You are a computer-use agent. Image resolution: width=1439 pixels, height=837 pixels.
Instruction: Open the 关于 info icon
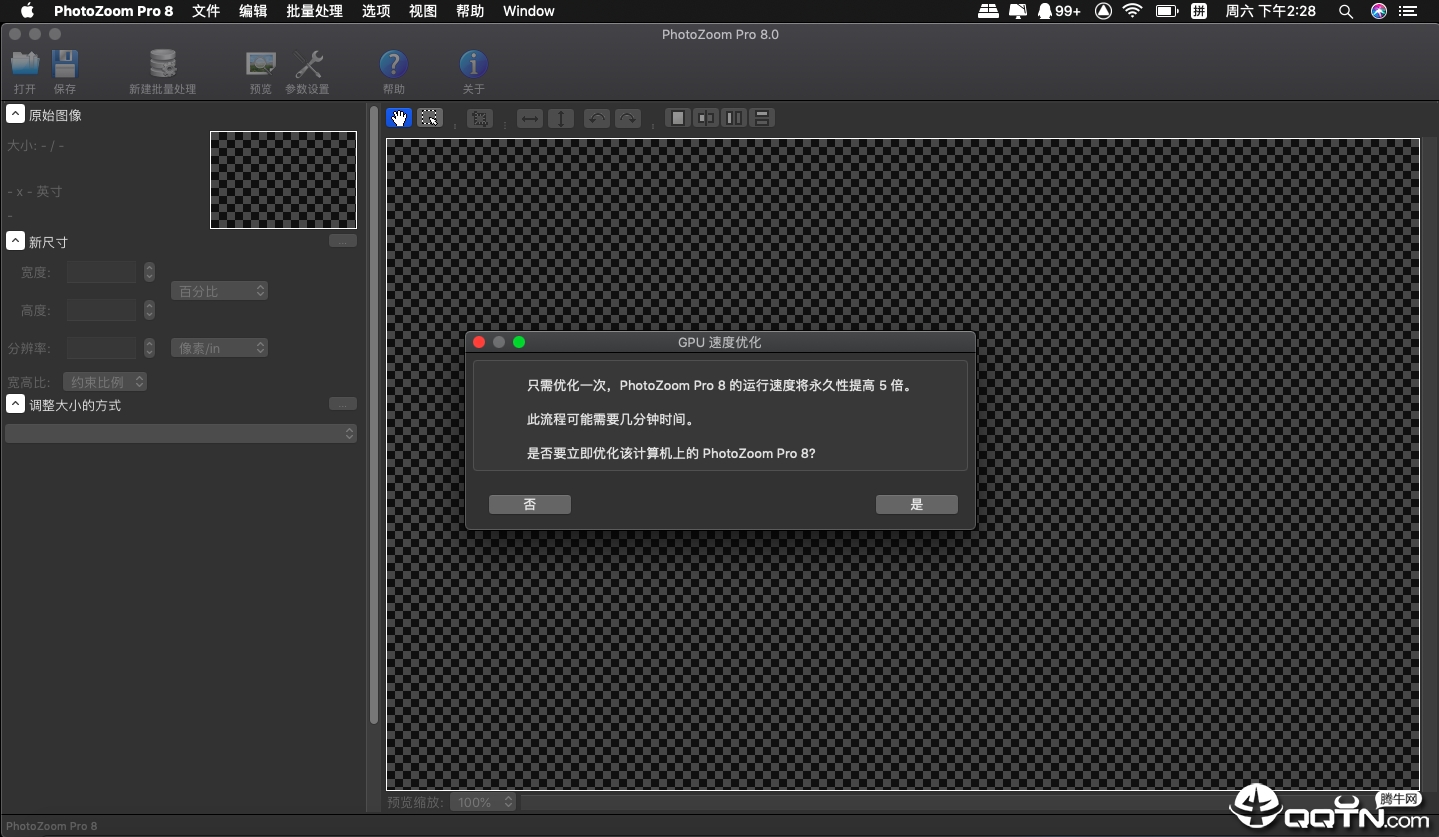click(474, 65)
